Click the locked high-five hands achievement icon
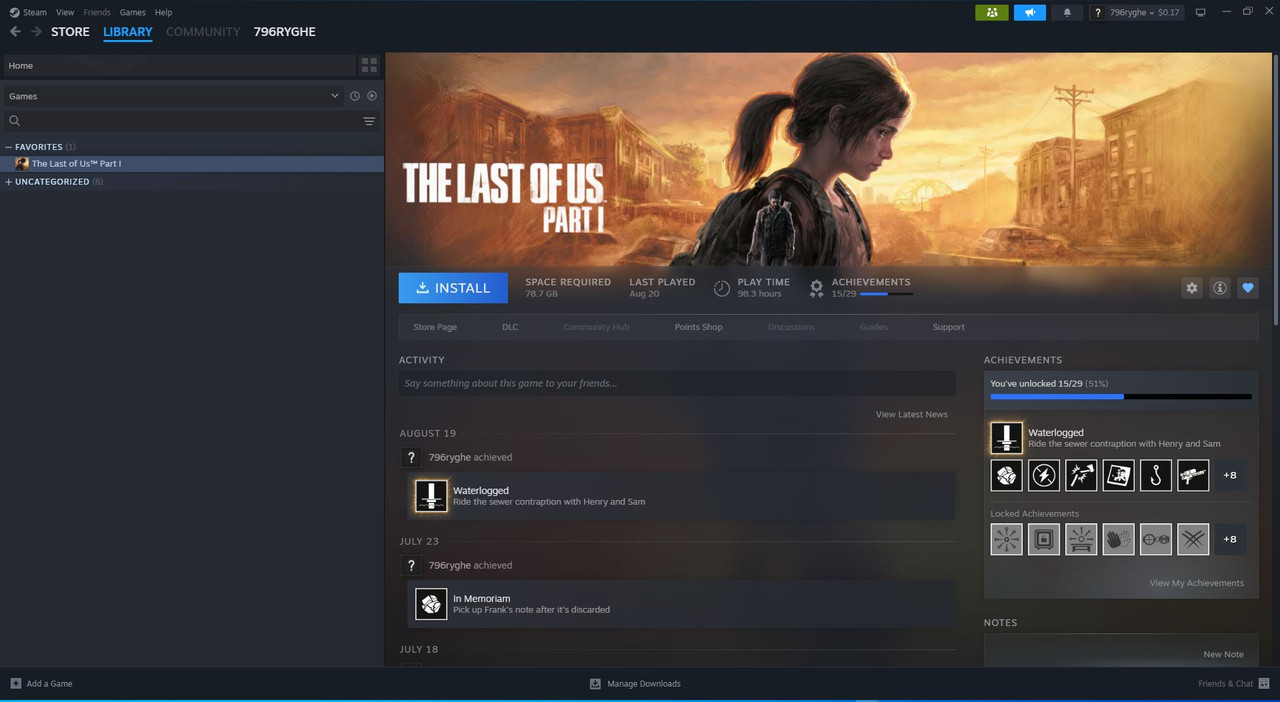Viewport: 1280px width, 702px height. (x=1118, y=539)
